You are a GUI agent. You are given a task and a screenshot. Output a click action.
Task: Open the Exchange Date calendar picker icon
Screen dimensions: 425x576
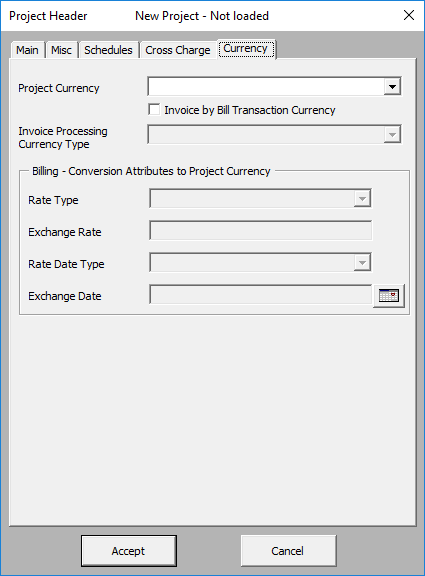[389, 295]
